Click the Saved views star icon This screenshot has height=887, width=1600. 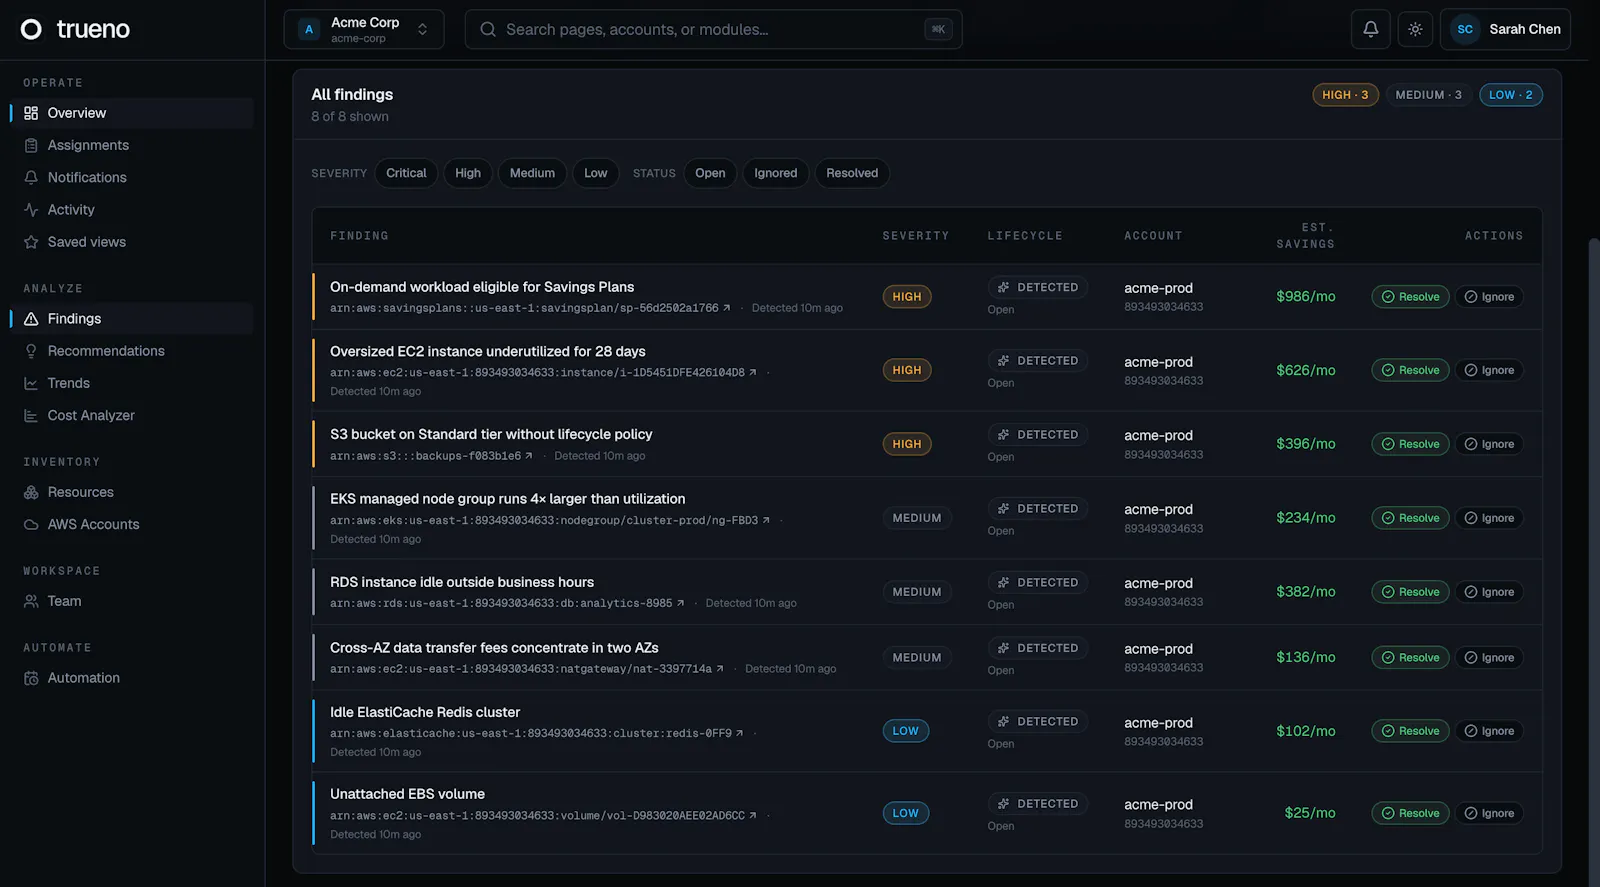31,242
